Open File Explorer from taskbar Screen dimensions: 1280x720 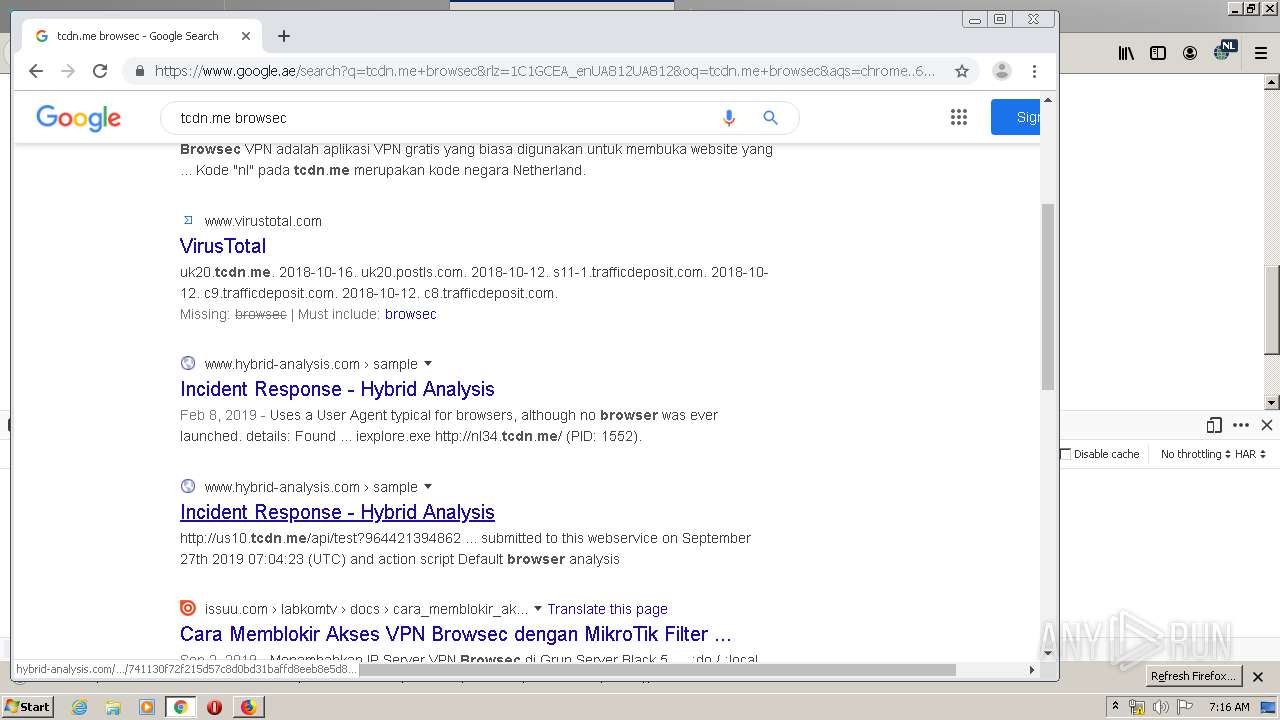(x=113, y=707)
